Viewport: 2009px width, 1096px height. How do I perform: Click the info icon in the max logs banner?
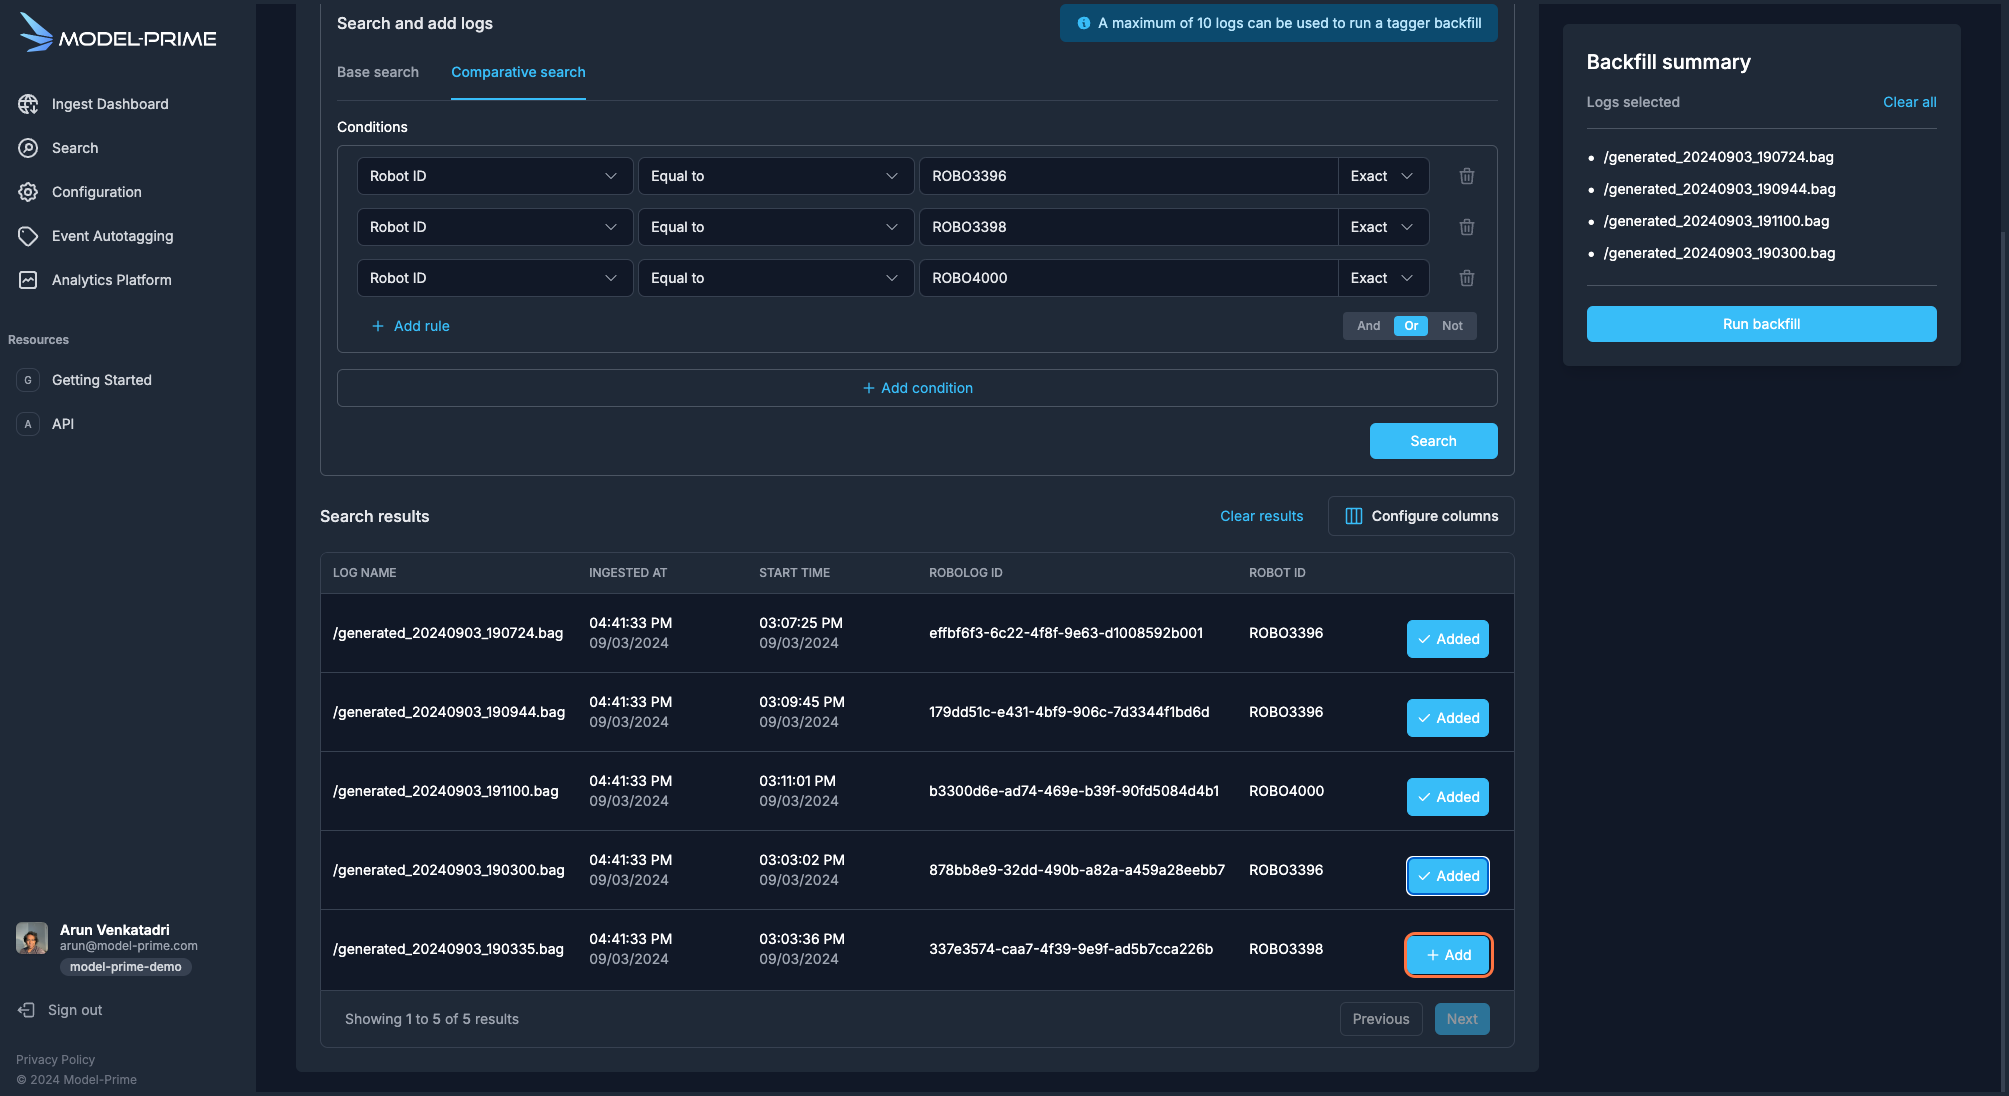[1084, 23]
